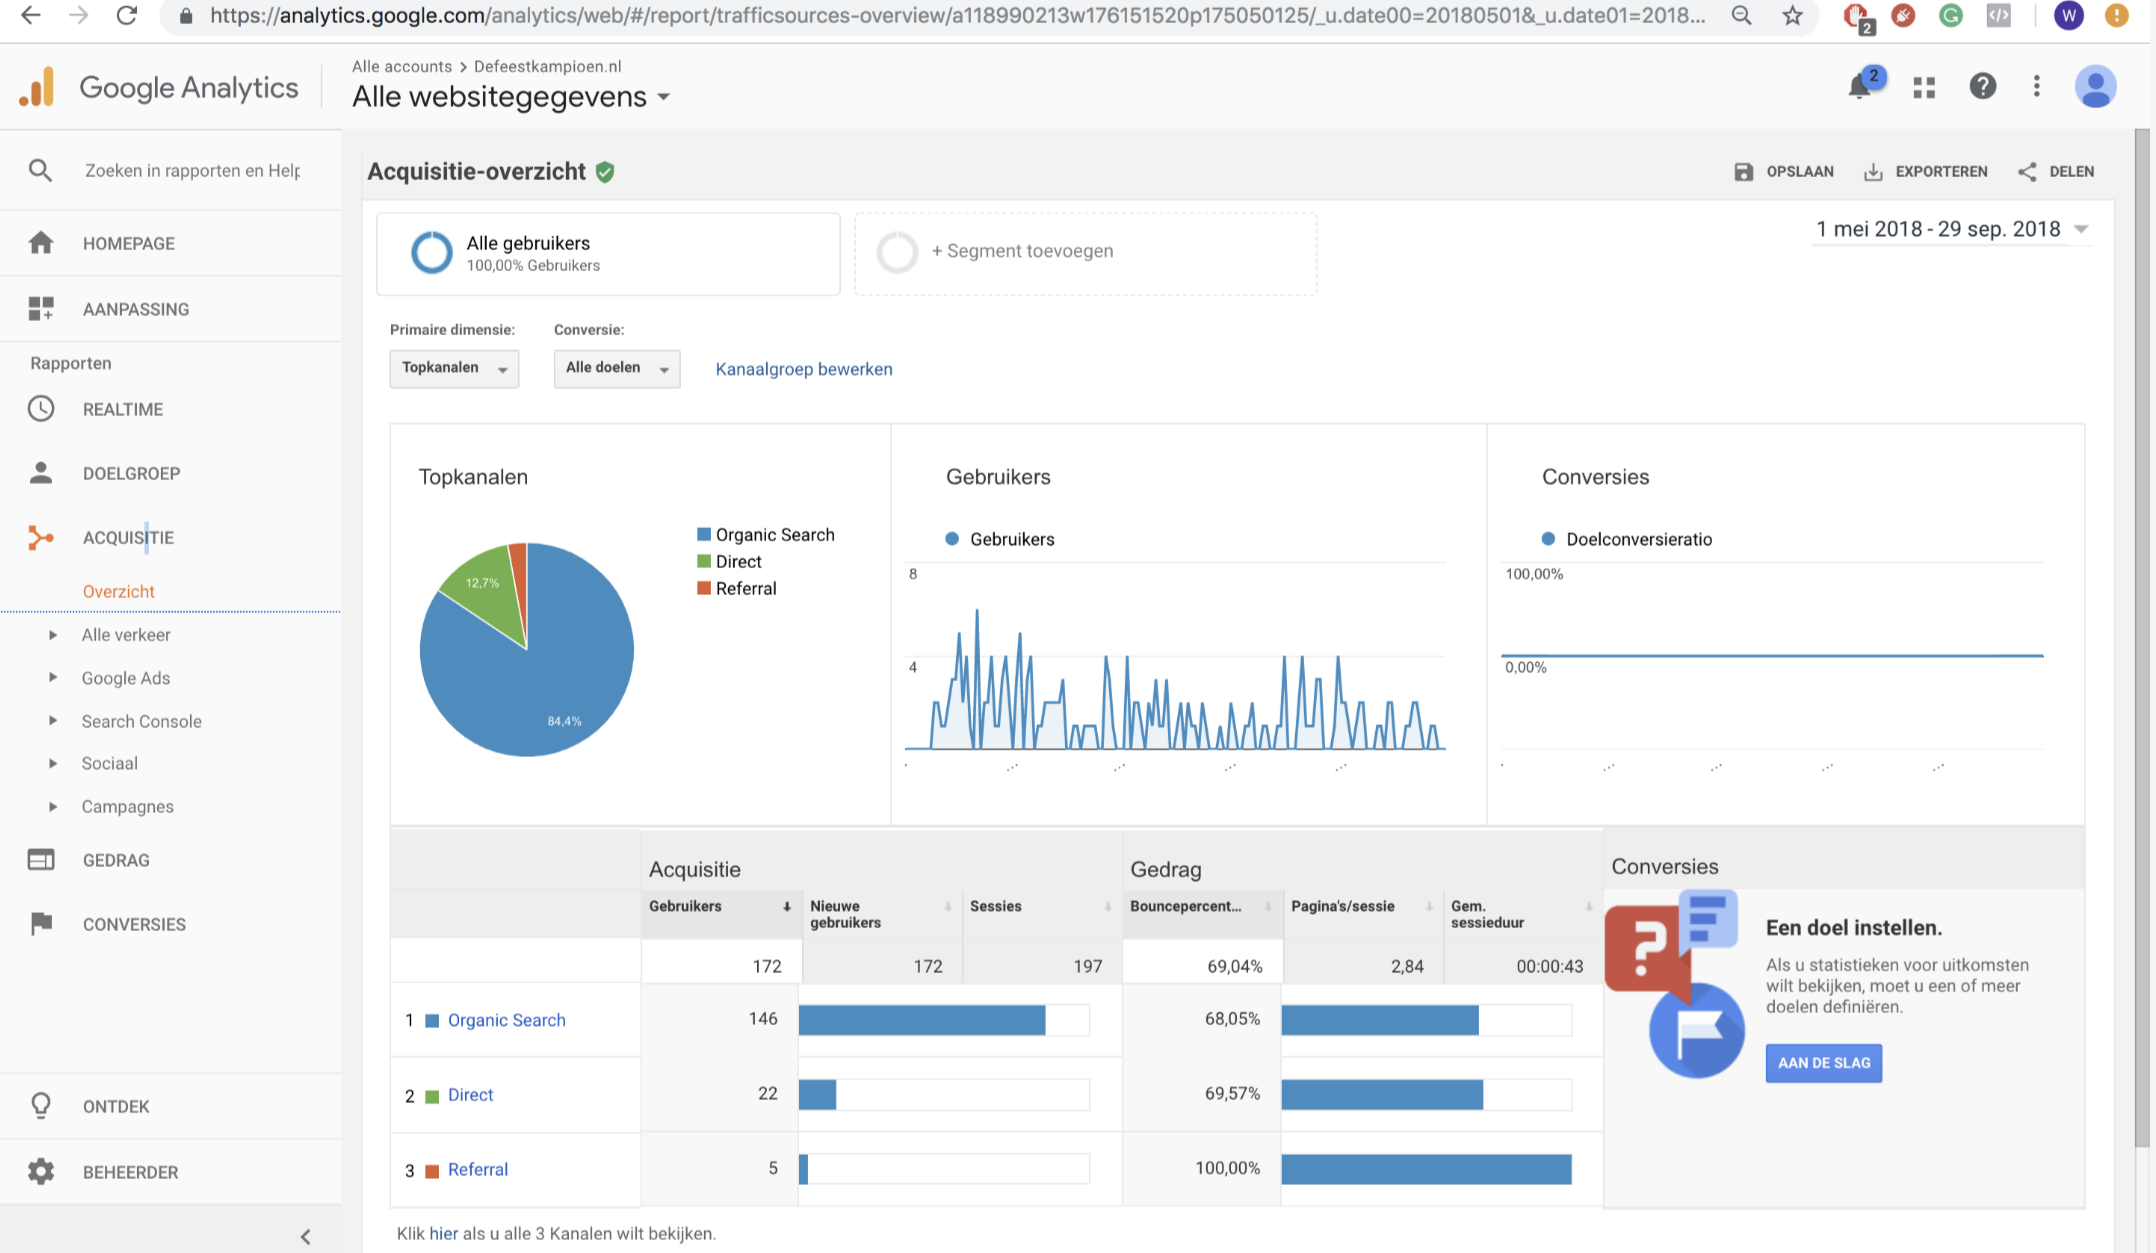Open the Topkanalen primary dimension dropdown
The width and height of the screenshot is (2156, 1253).
pyautogui.click(x=454, y=368)
